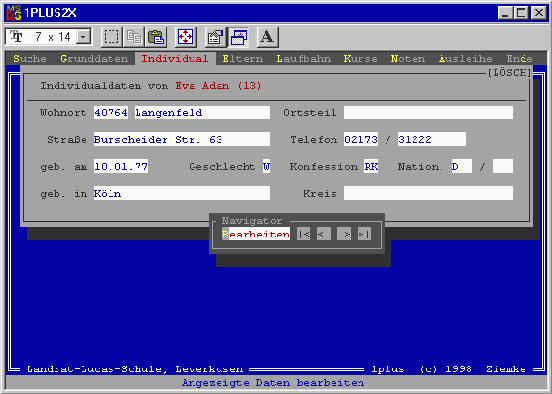Click the empty second Nation field
The width and height of the screenshot is (552, 394).
point(503,166)
